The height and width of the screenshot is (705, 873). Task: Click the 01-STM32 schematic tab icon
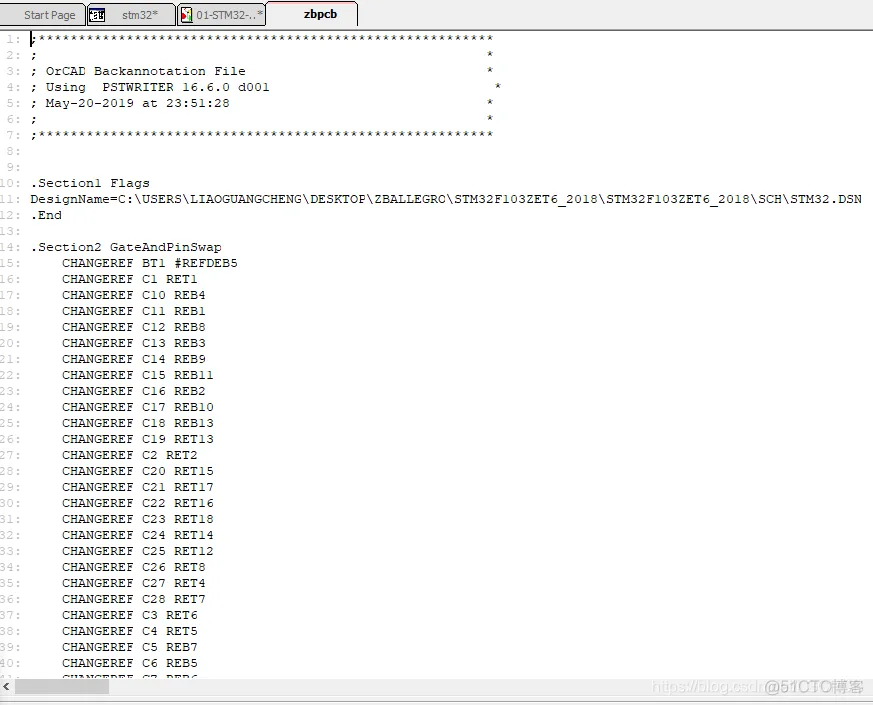(187, 15)
